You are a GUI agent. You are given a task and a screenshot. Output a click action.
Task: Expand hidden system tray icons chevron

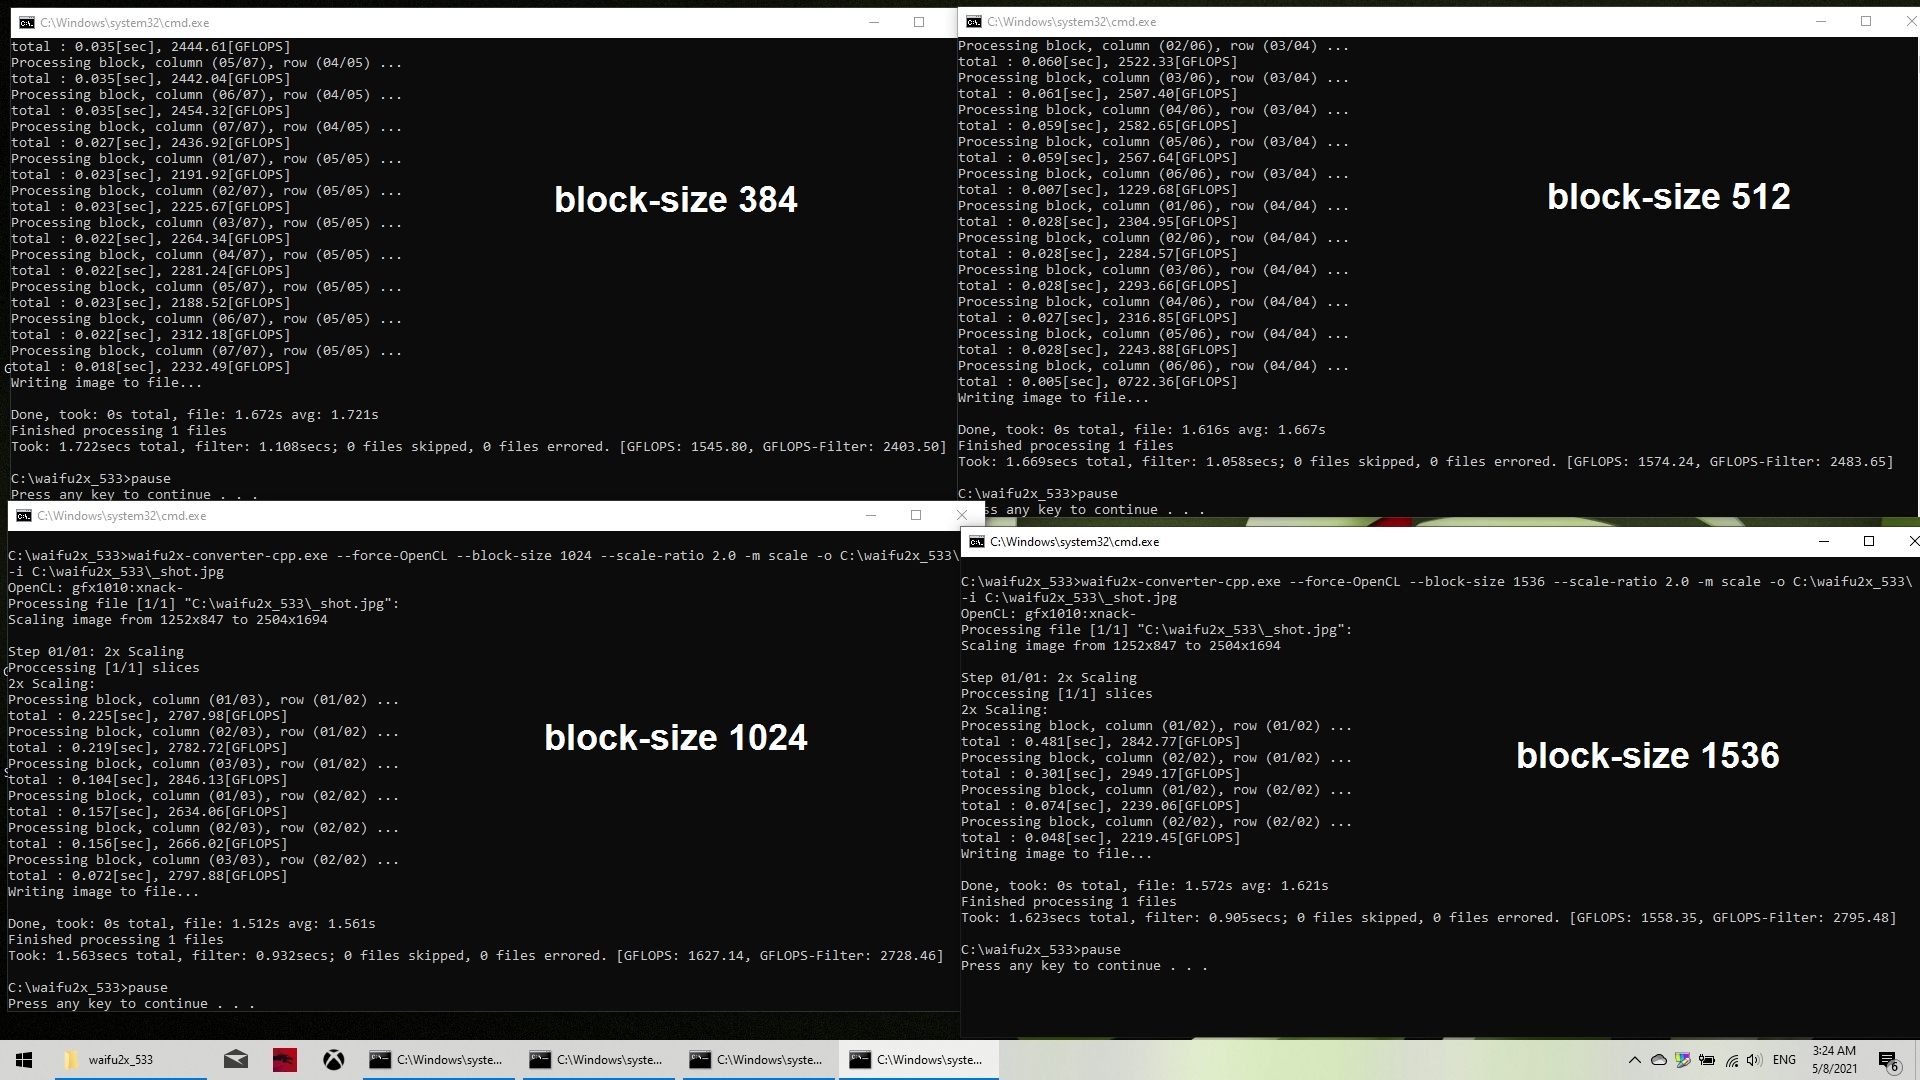1634,1060
